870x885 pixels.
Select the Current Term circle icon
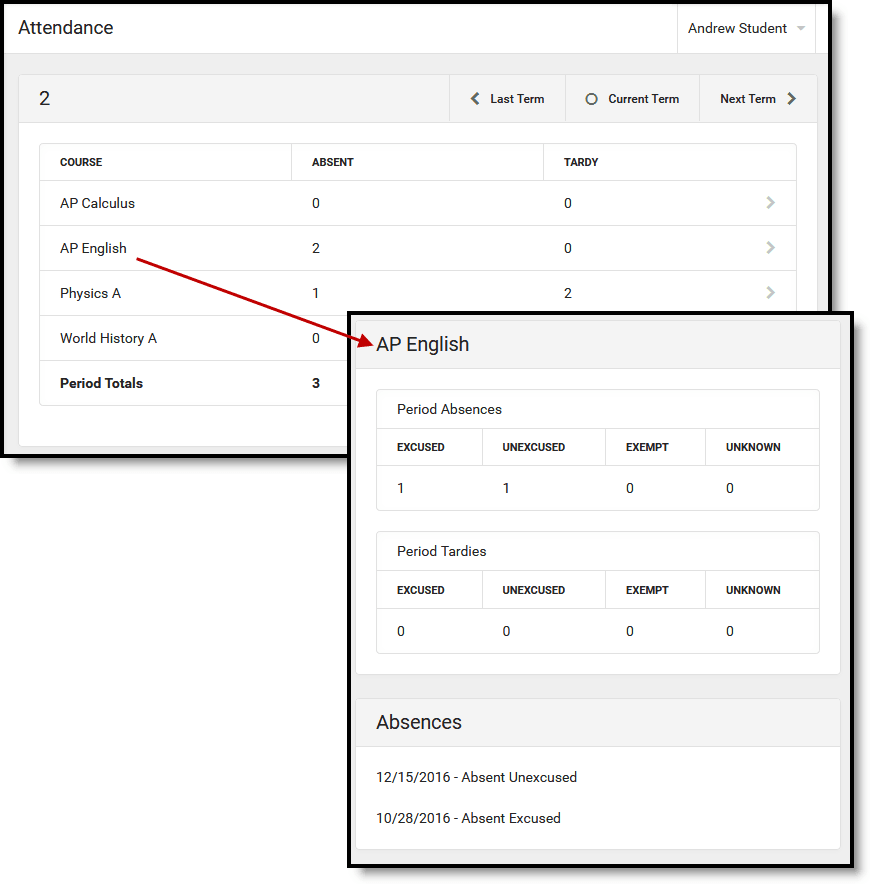coord(594,98)
